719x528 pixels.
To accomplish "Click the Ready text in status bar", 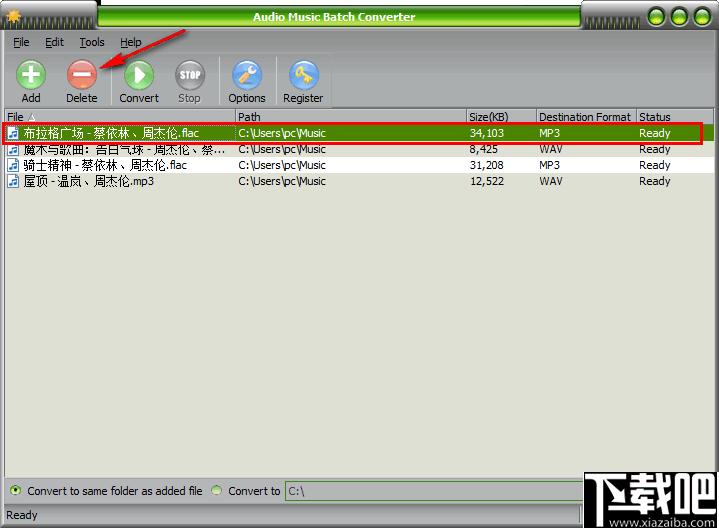I will point(22,515).
